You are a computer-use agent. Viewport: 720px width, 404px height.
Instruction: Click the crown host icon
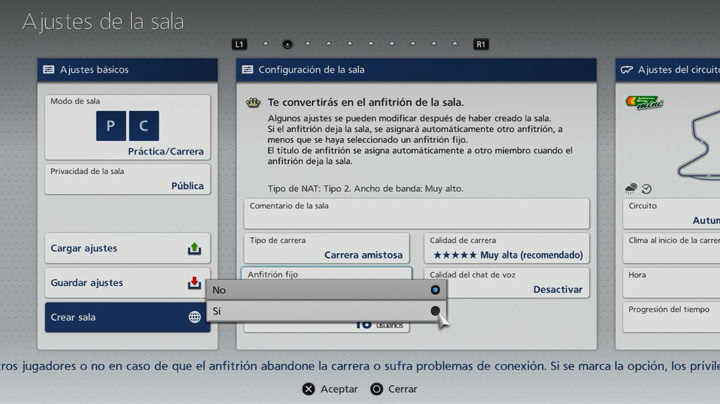253,102
